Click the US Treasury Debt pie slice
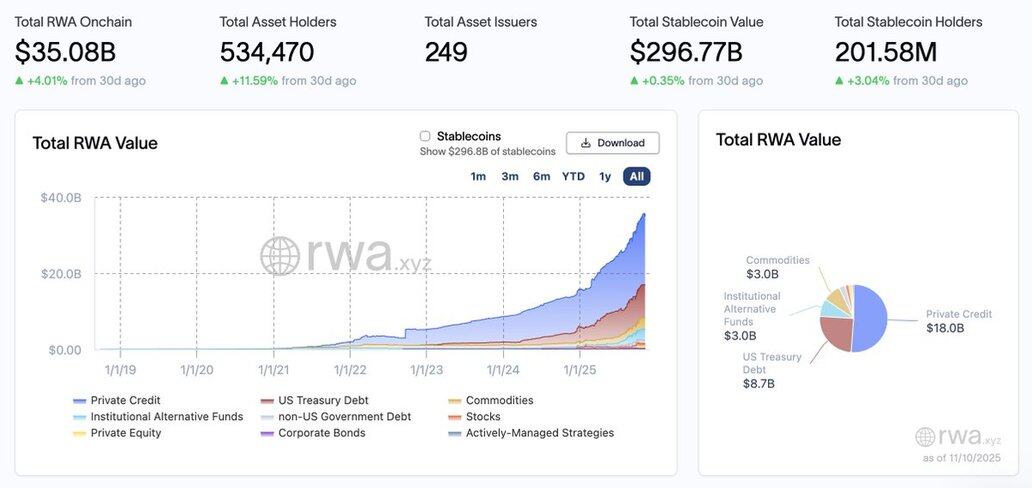Screen dimensions: 1032x488 click(835, 333)
